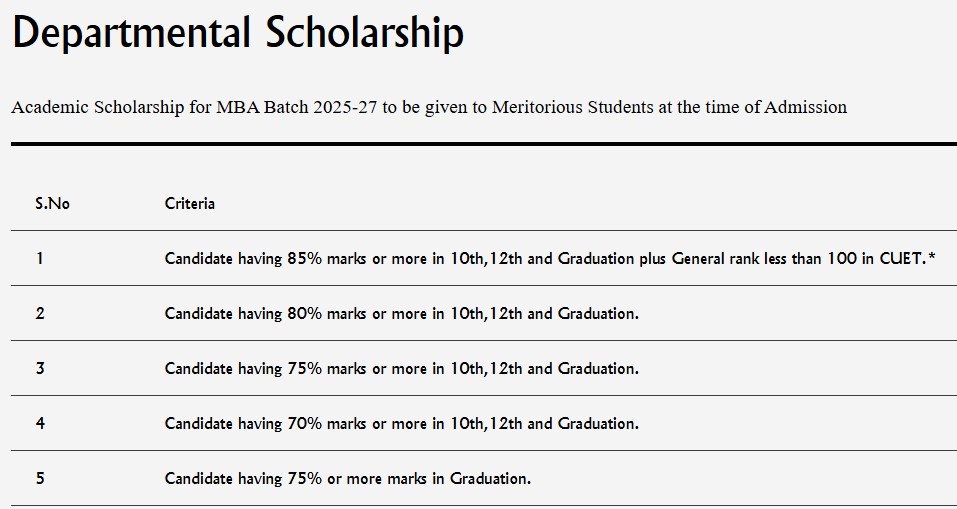
Task: Click the "85%" figure in the first criterion
Action: [304, 258]
